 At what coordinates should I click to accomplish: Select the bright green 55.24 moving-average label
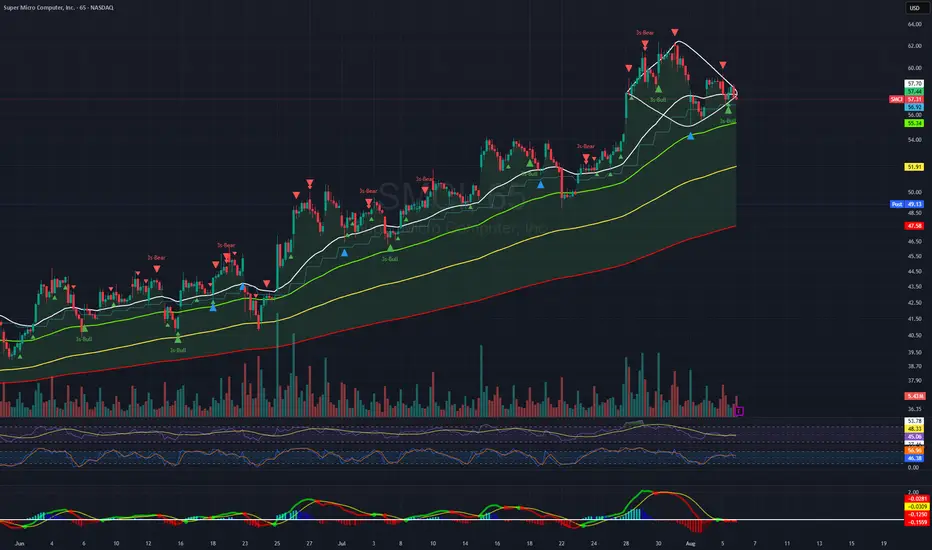click(914, 123)
